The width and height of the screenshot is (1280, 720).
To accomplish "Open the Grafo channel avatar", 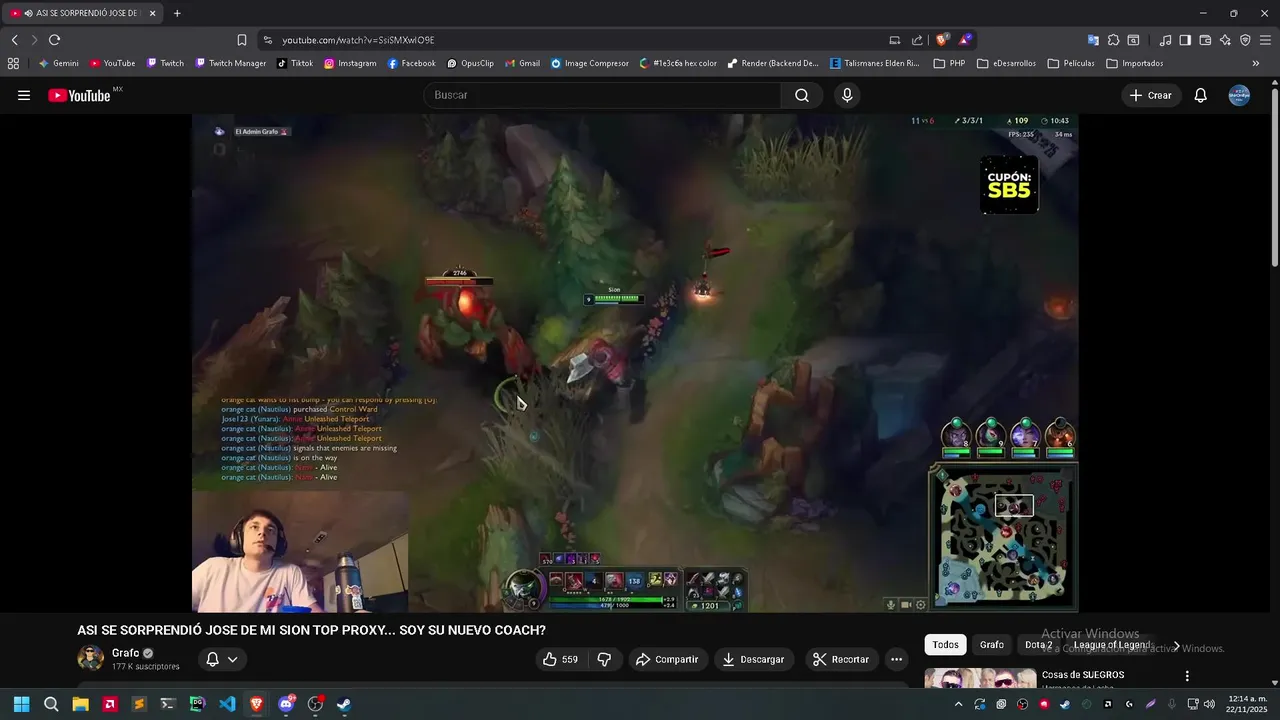I will [91, 658].
